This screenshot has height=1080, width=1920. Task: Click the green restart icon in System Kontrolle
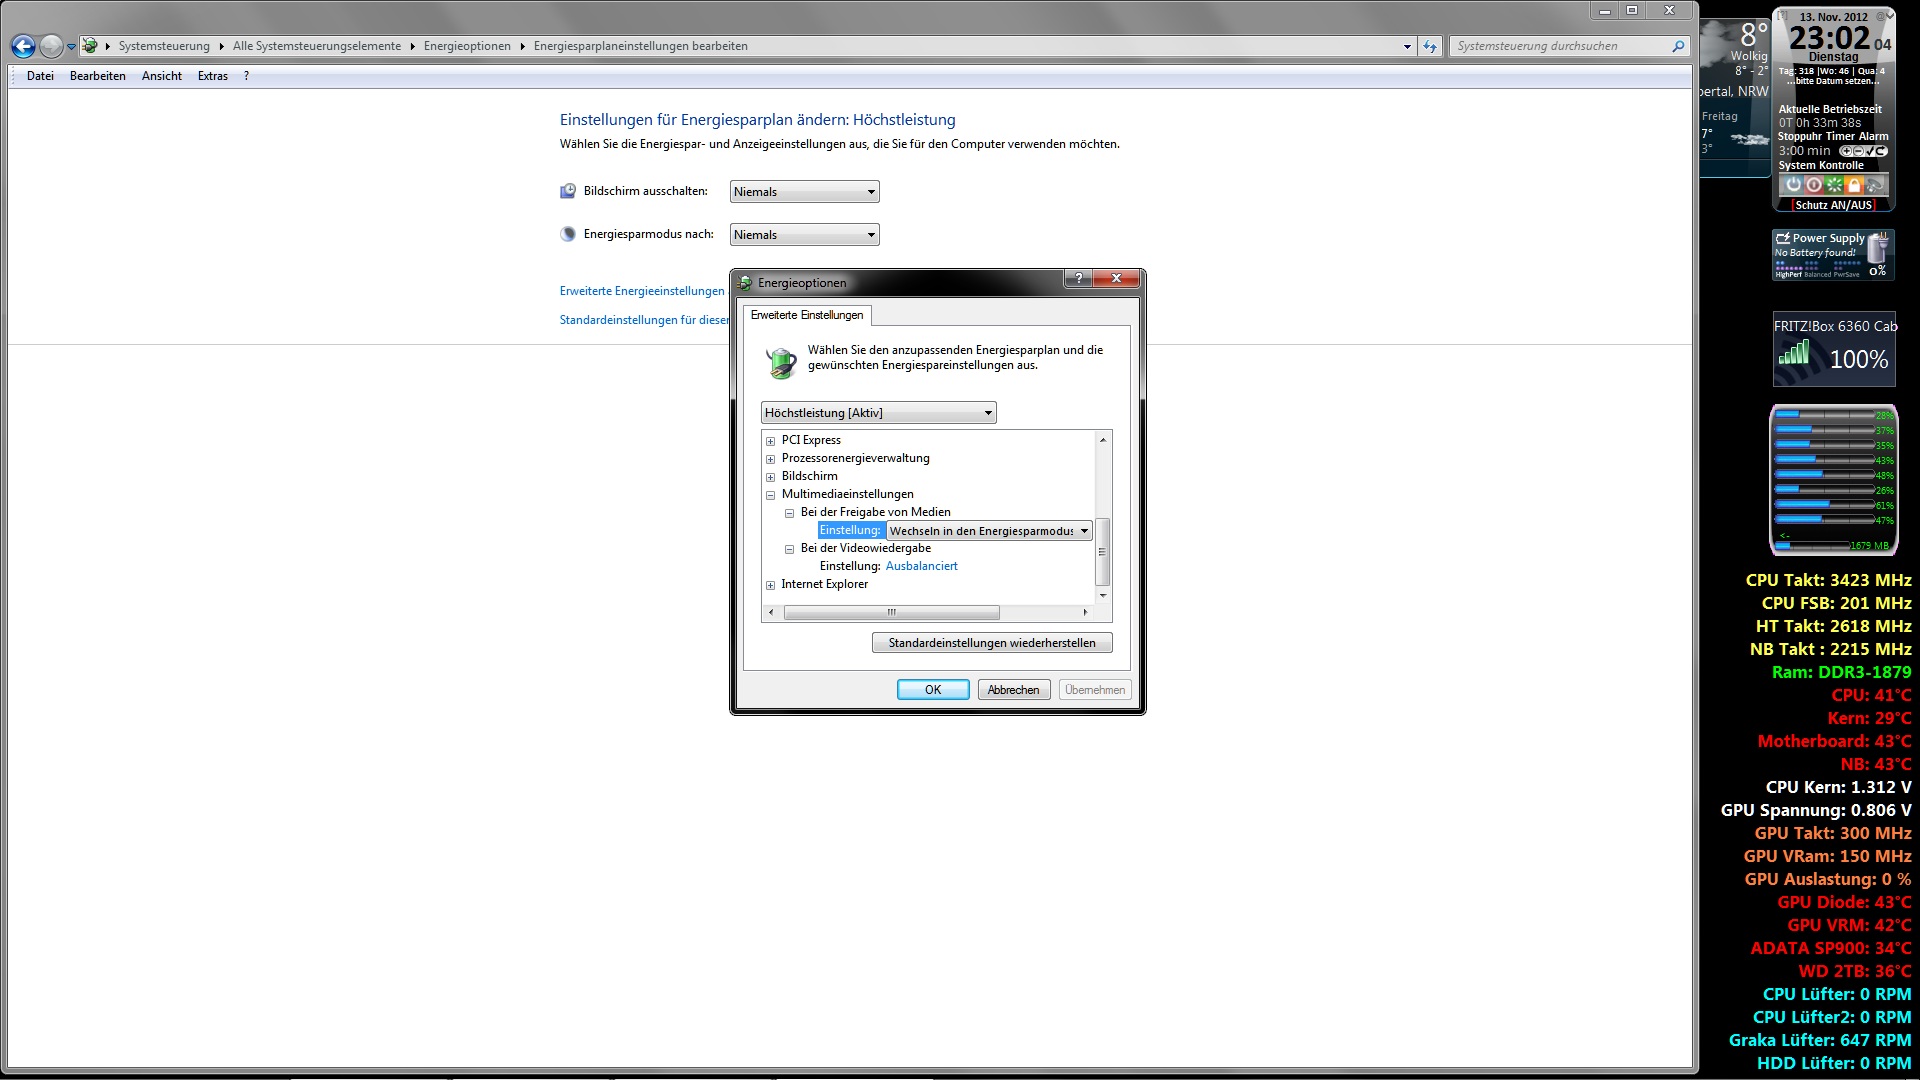pyautogui.click(x=1834, y=185)
